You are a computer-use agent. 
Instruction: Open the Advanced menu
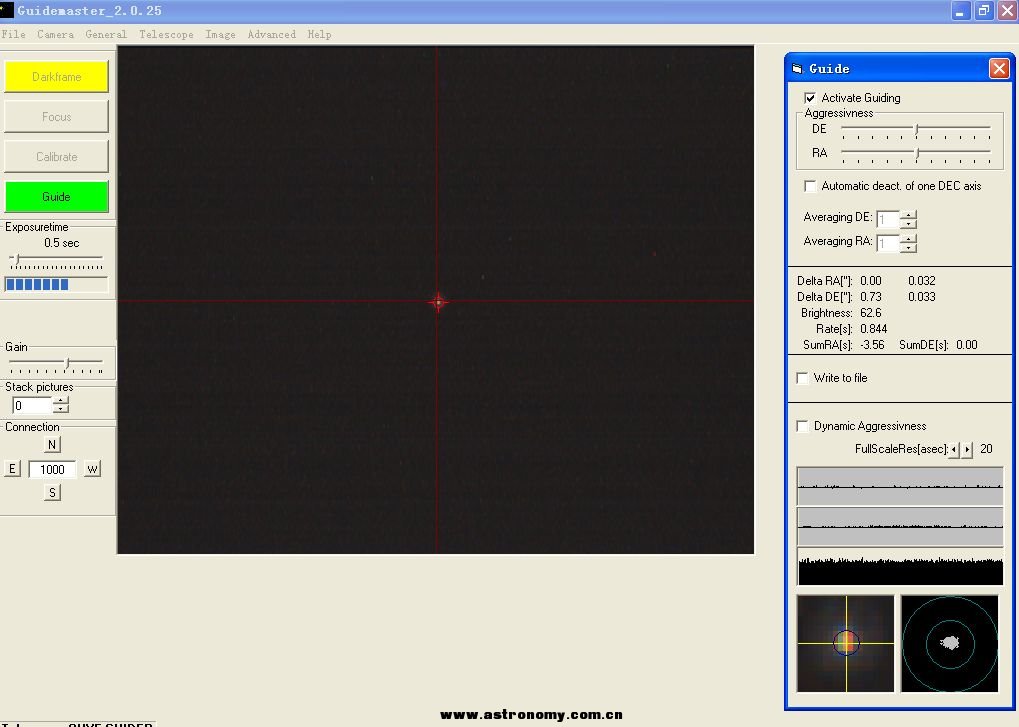(272, 34)
